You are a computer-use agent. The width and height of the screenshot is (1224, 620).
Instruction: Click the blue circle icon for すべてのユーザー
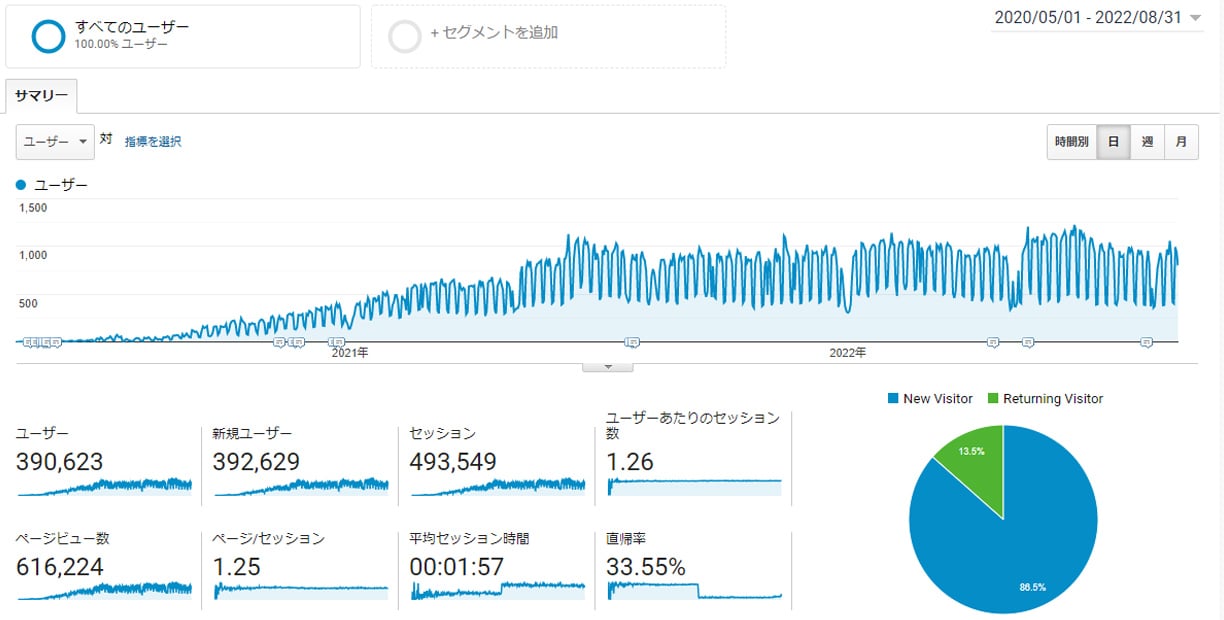[48, 35]
